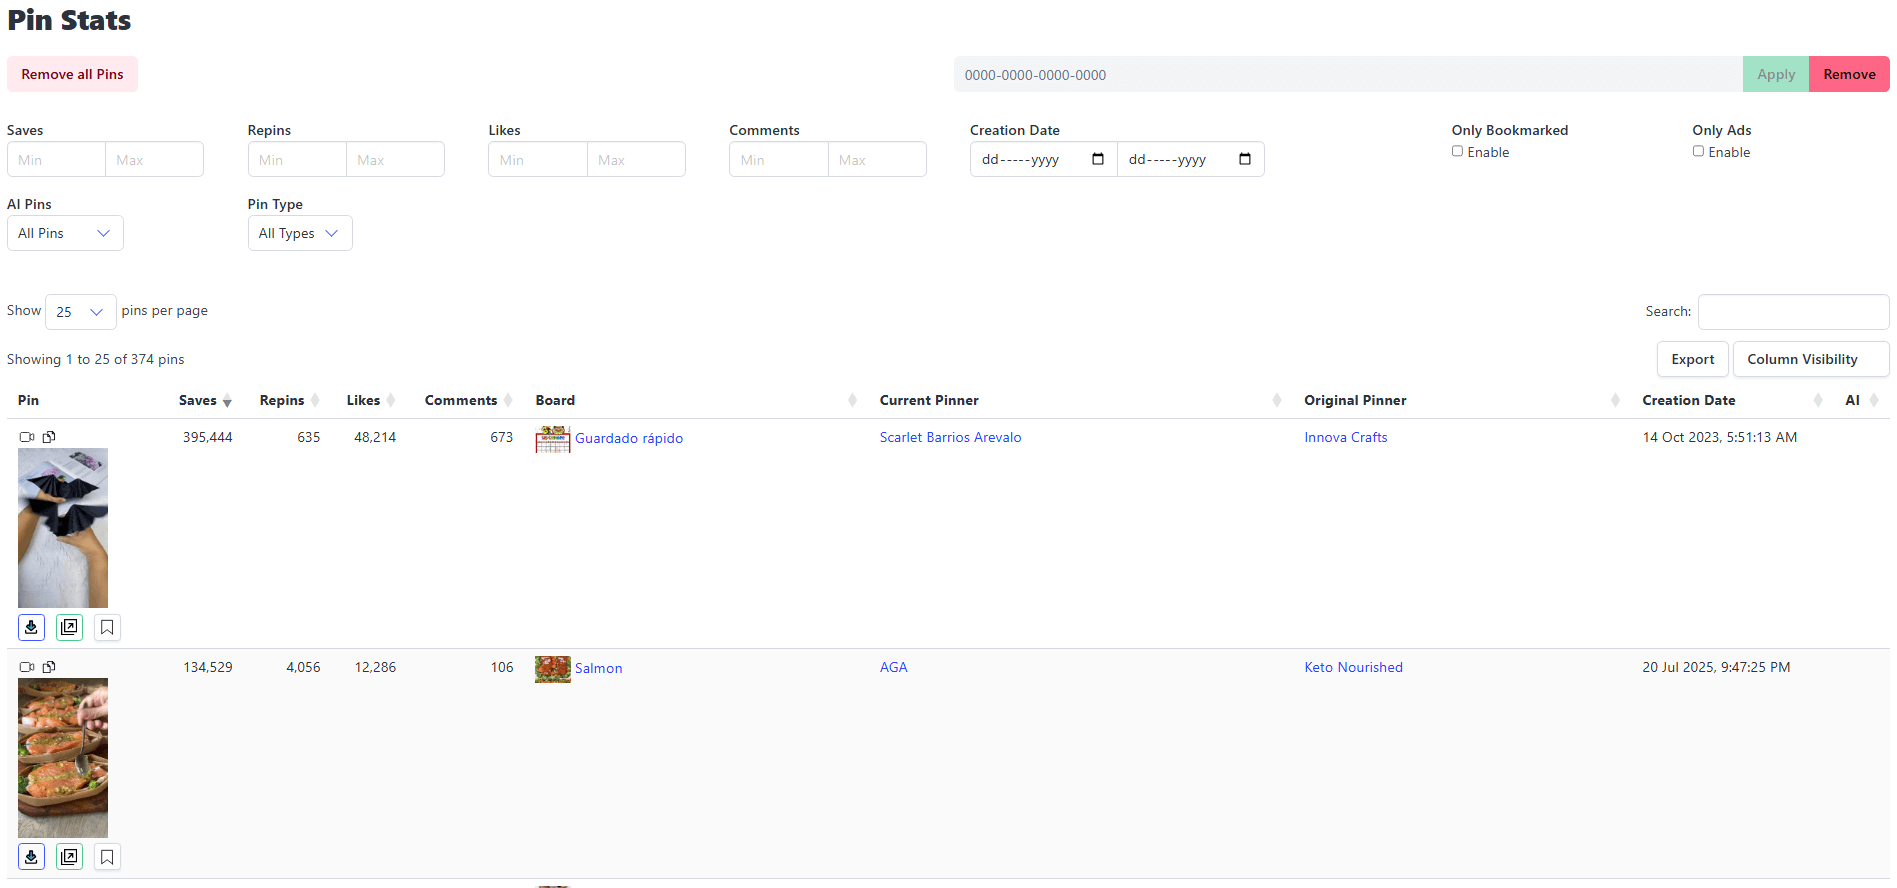Image resolution: width=1897 pixels, height=888 pixels.
Task: Open the Pin Type dropdown
Action: coord(300,233)
